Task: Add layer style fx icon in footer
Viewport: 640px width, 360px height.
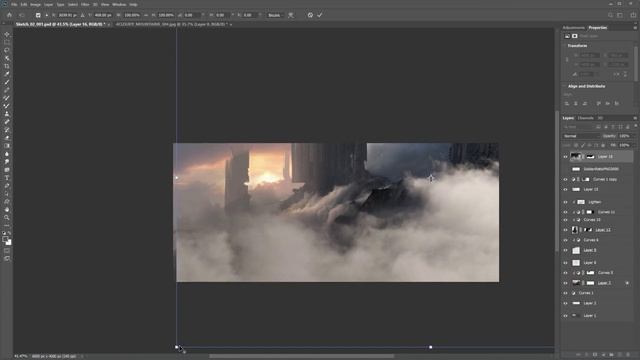Action: tap(587, 355)
